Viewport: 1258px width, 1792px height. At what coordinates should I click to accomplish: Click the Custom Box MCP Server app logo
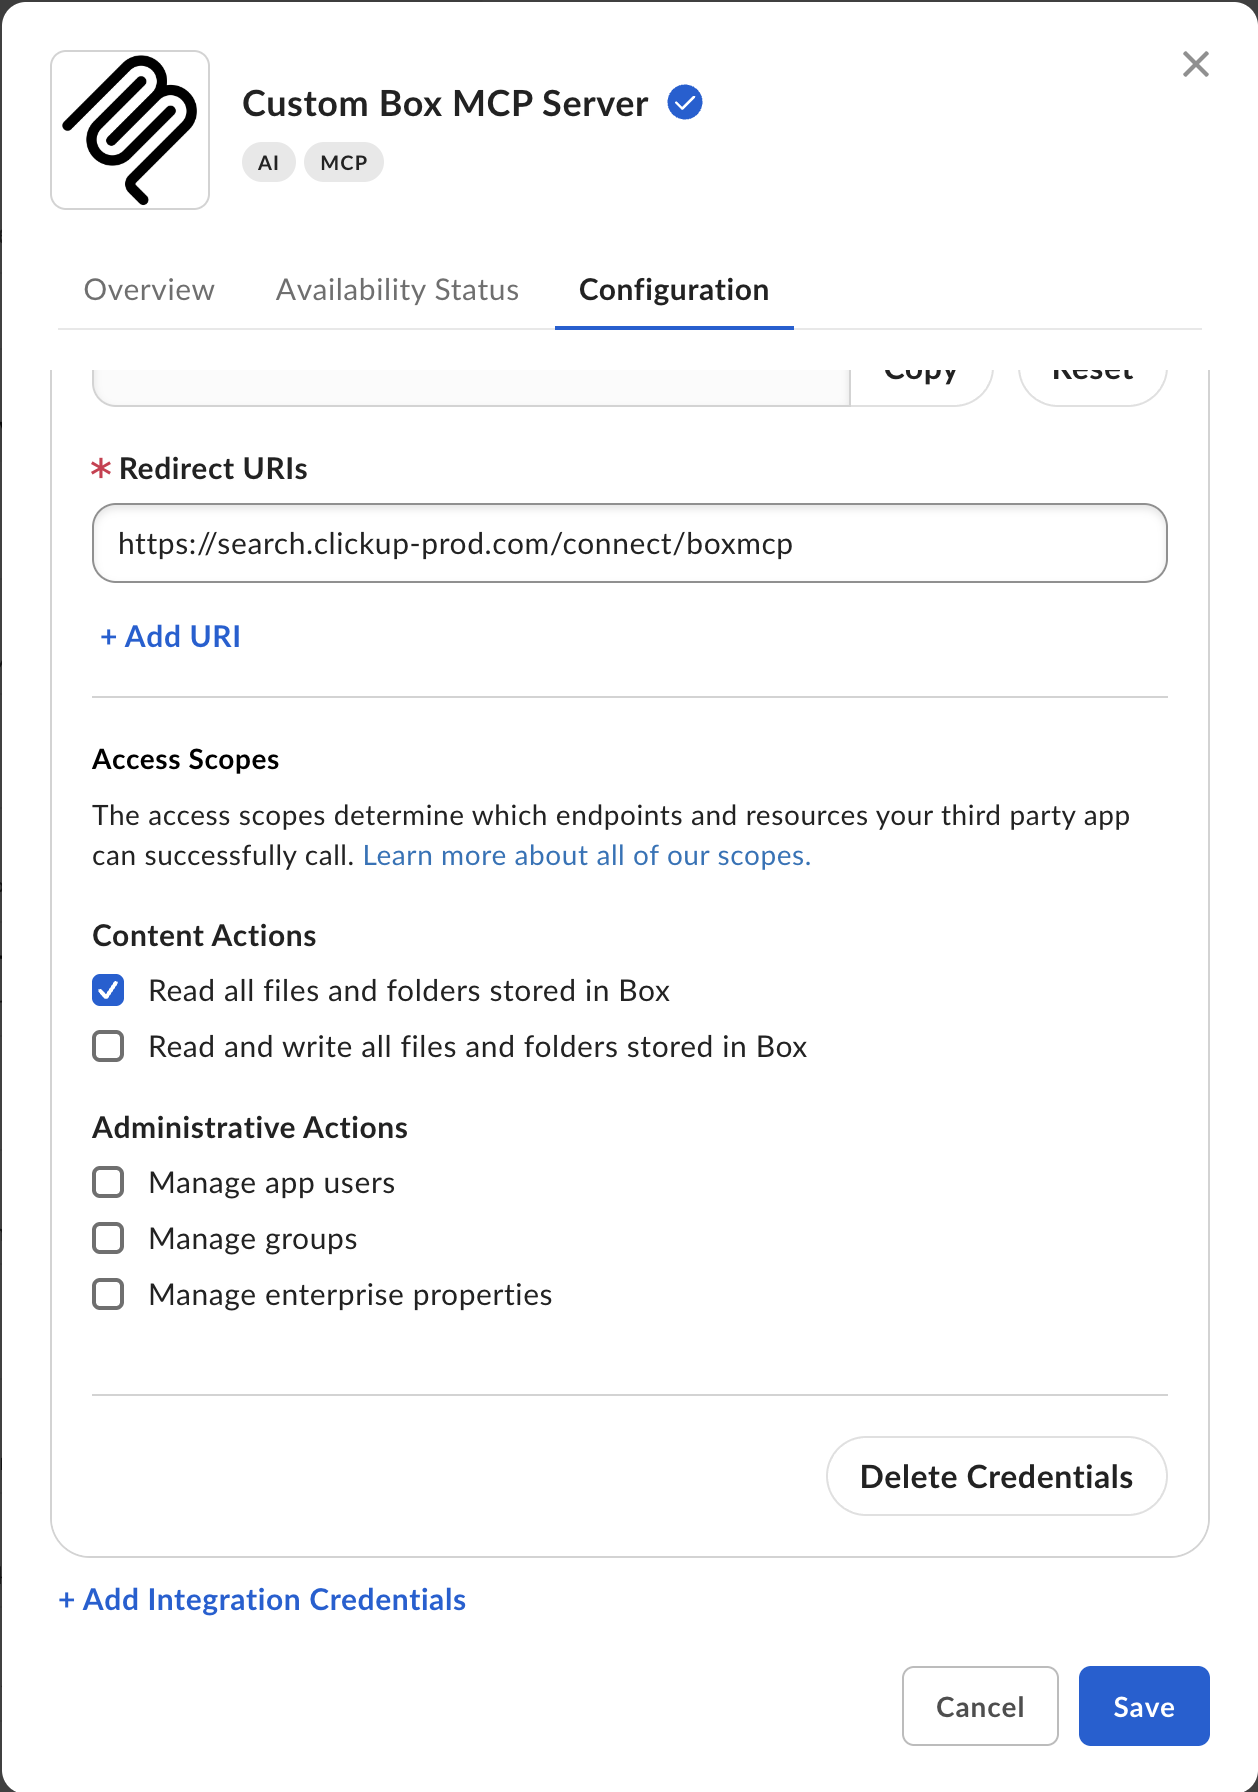click(x=130, y=130)
